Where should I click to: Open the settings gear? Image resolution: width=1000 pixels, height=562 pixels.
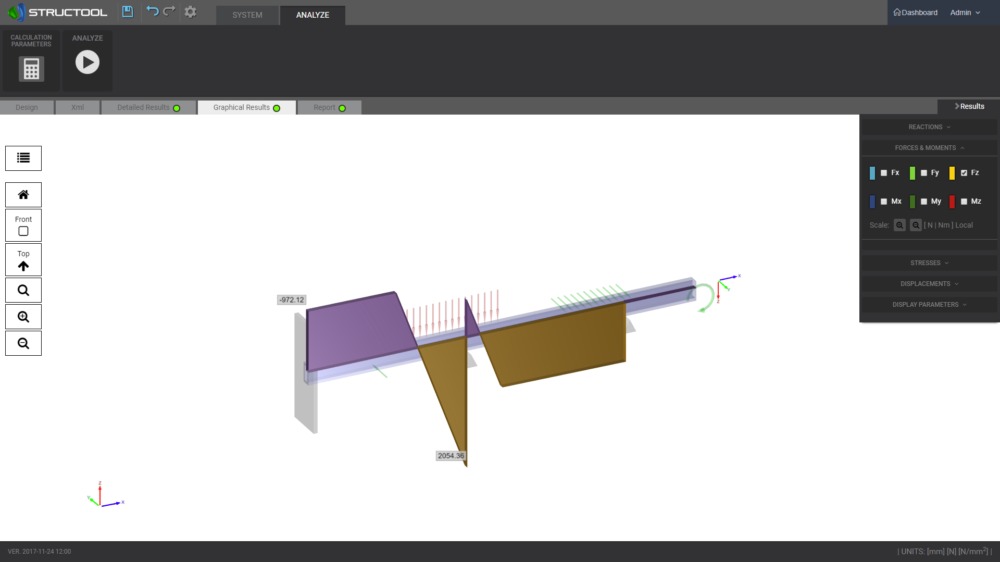pyautogui.click(x=190, y=11)
